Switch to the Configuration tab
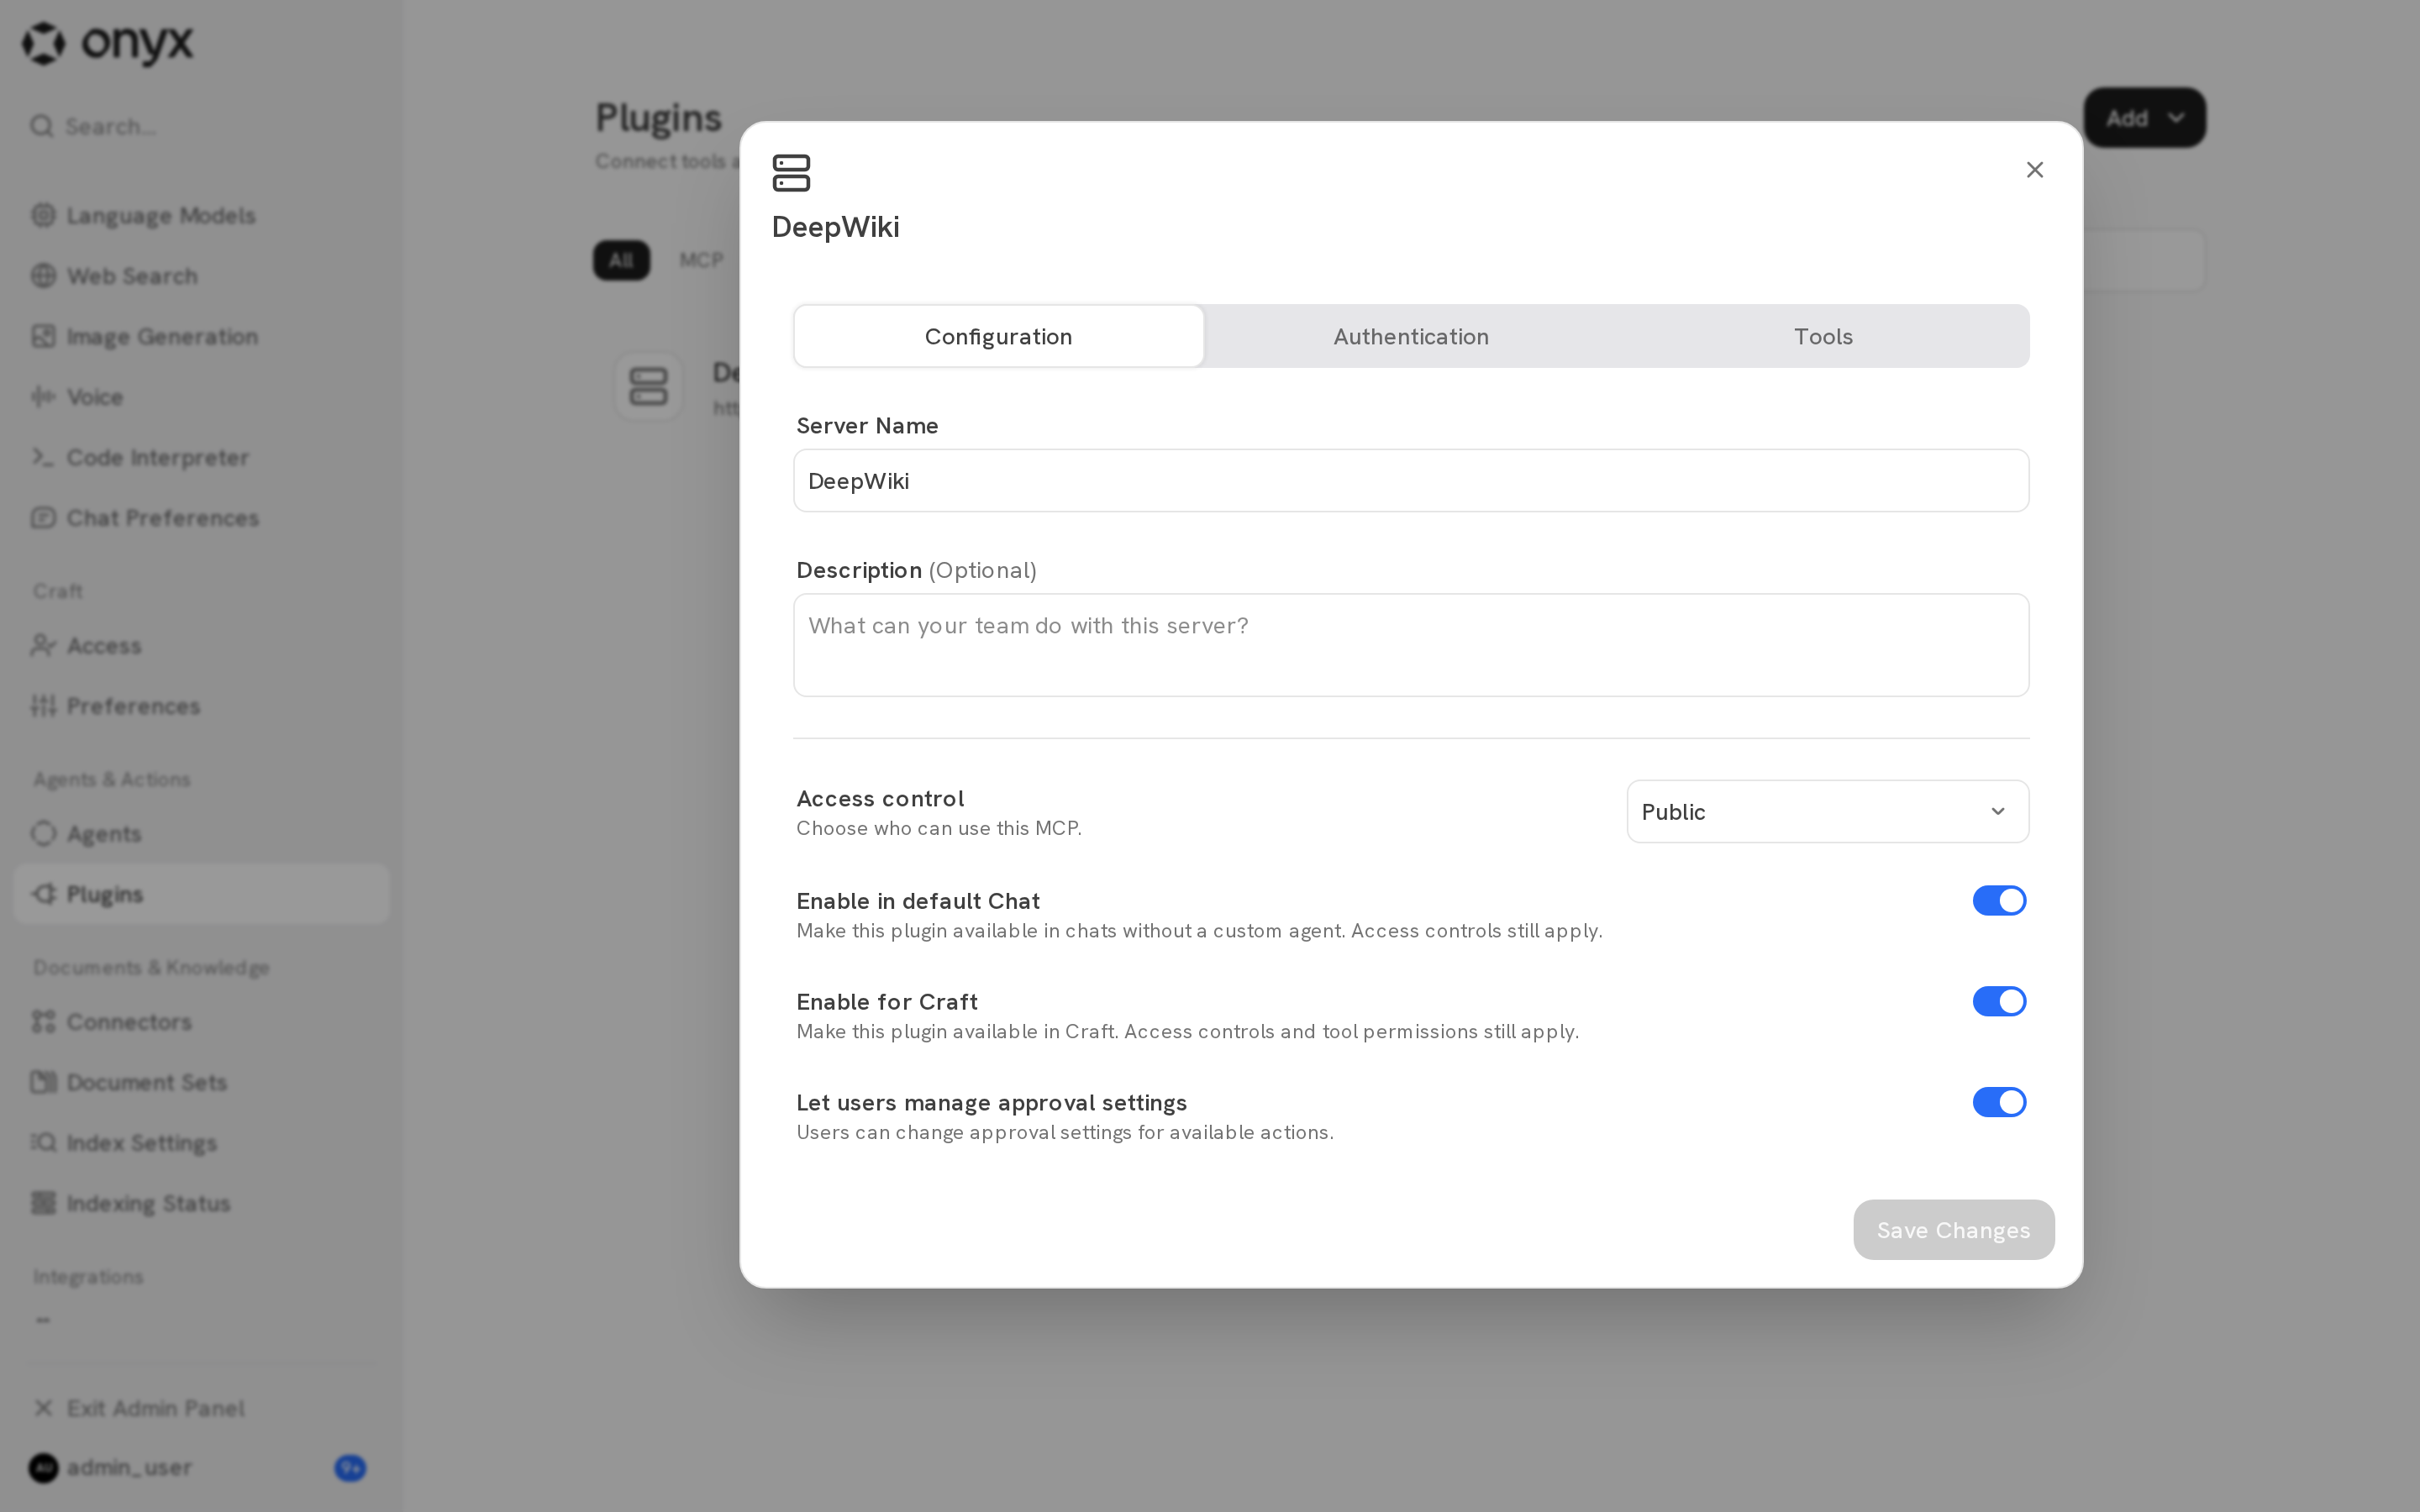Image resolution: width=2420 pixels, height=1512 pixels. pyautogui.click(x=998, y=336)
